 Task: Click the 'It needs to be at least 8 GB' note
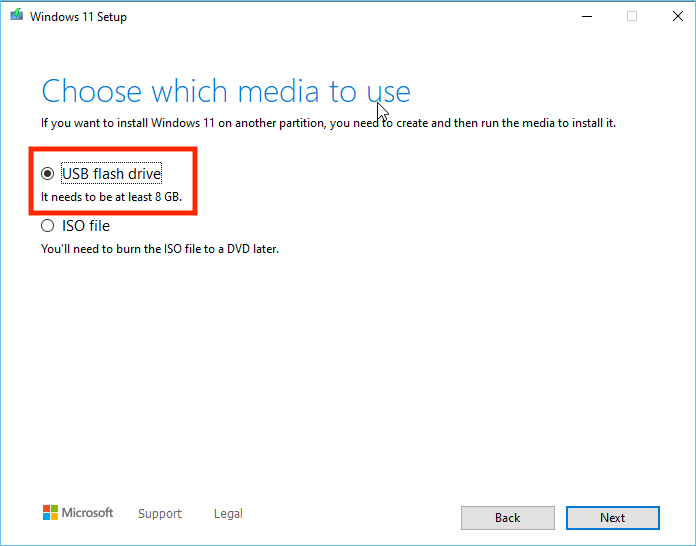(112, 197)
